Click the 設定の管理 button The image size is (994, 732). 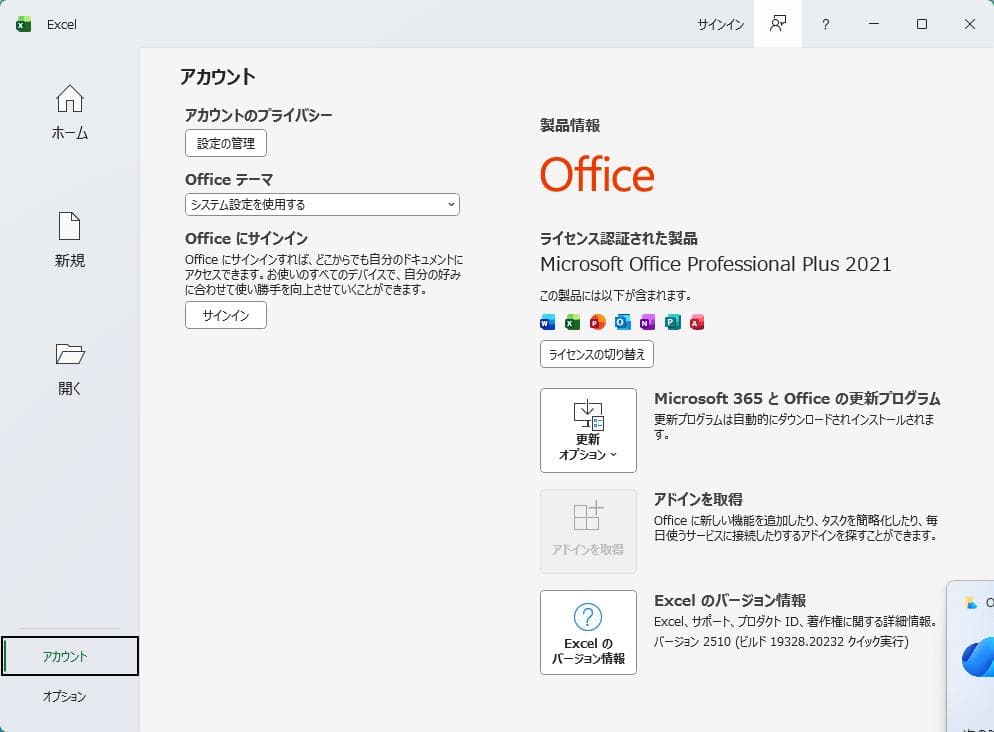point(225,143)
